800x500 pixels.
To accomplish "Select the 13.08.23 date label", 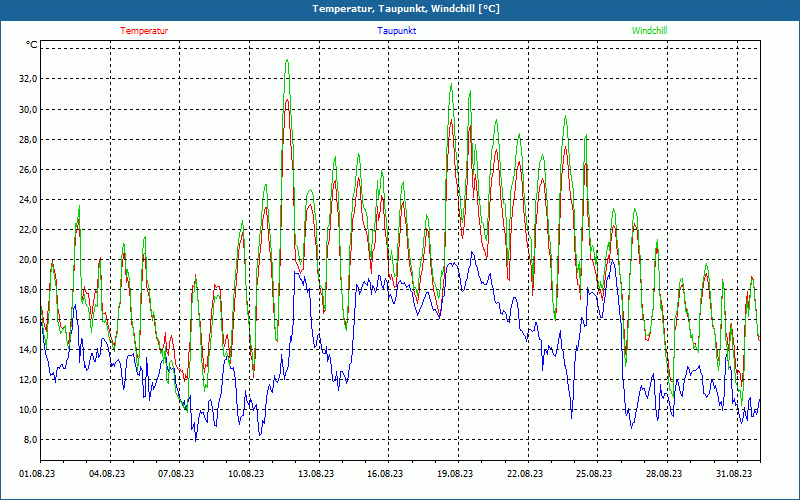I will (x=316, y=474).
